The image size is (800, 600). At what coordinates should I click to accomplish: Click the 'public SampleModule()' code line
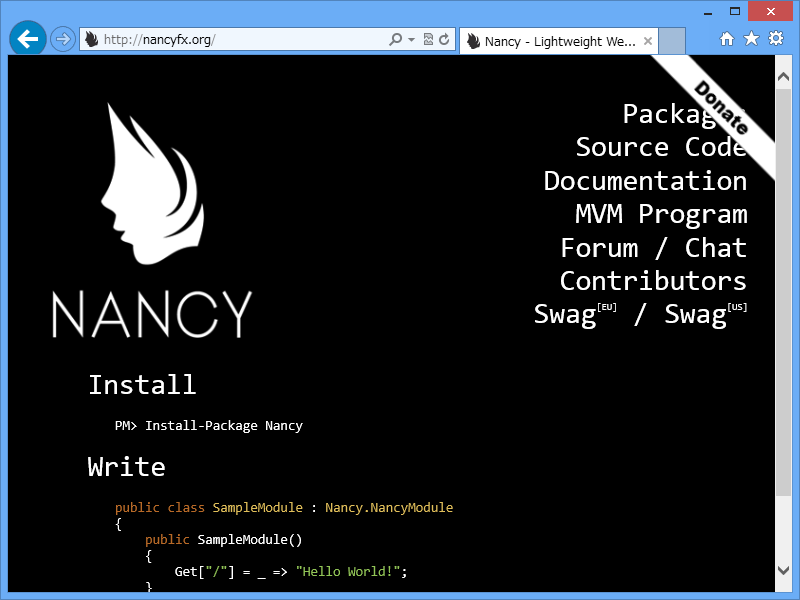[223, 539]
